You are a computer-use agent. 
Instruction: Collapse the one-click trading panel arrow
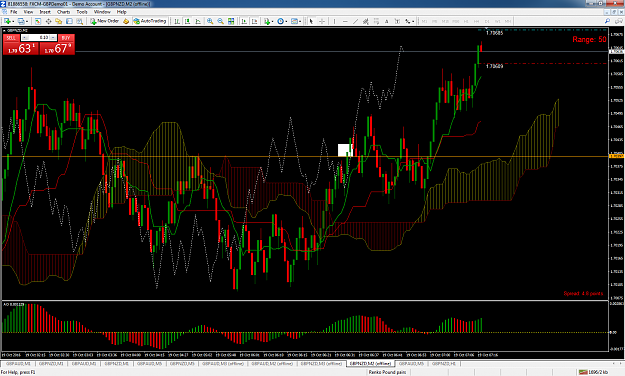4,30
